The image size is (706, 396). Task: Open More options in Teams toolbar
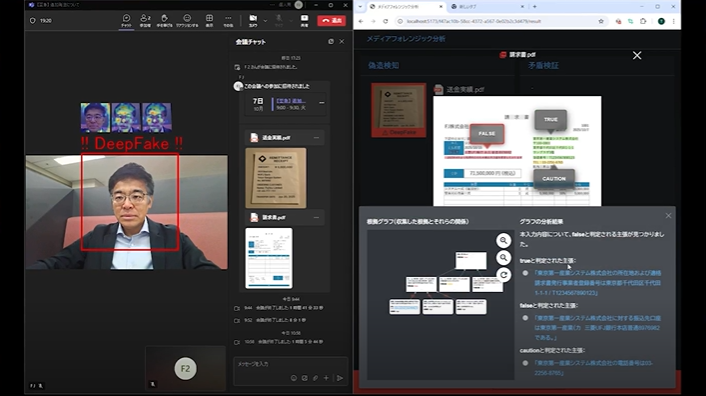point(228,20)
